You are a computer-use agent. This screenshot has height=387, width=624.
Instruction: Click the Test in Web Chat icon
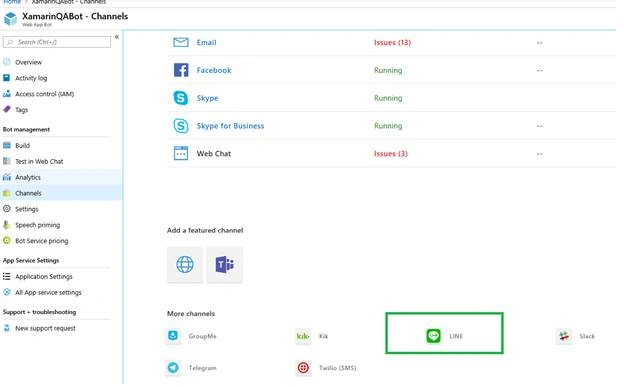point(7,161)
